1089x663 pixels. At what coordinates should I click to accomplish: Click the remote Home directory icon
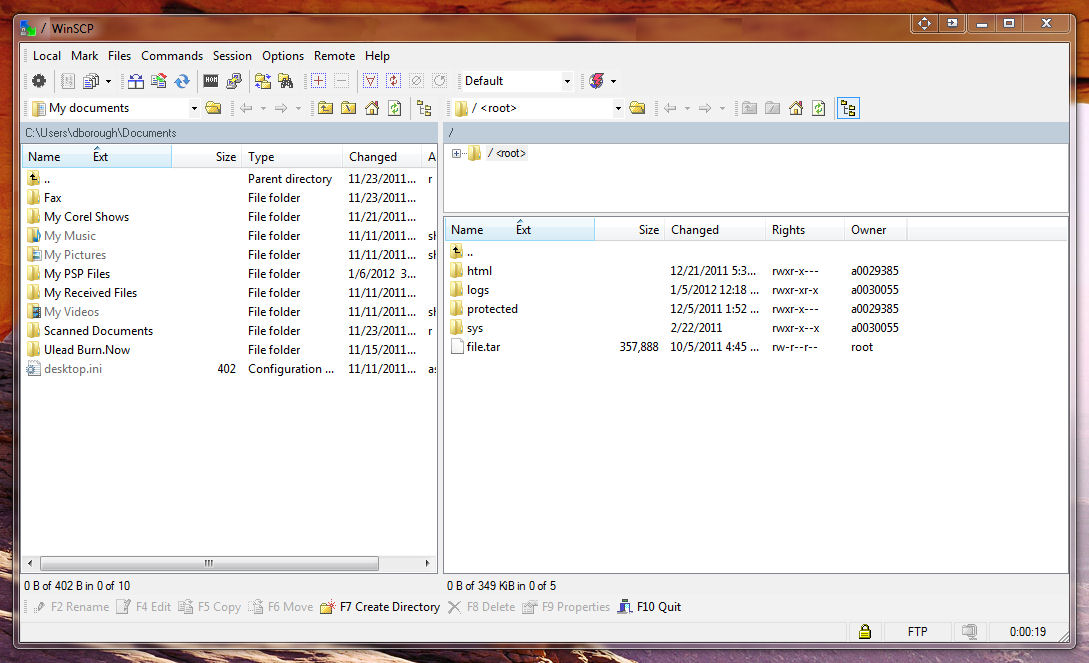pyautogui.click(x=796, y=108)
